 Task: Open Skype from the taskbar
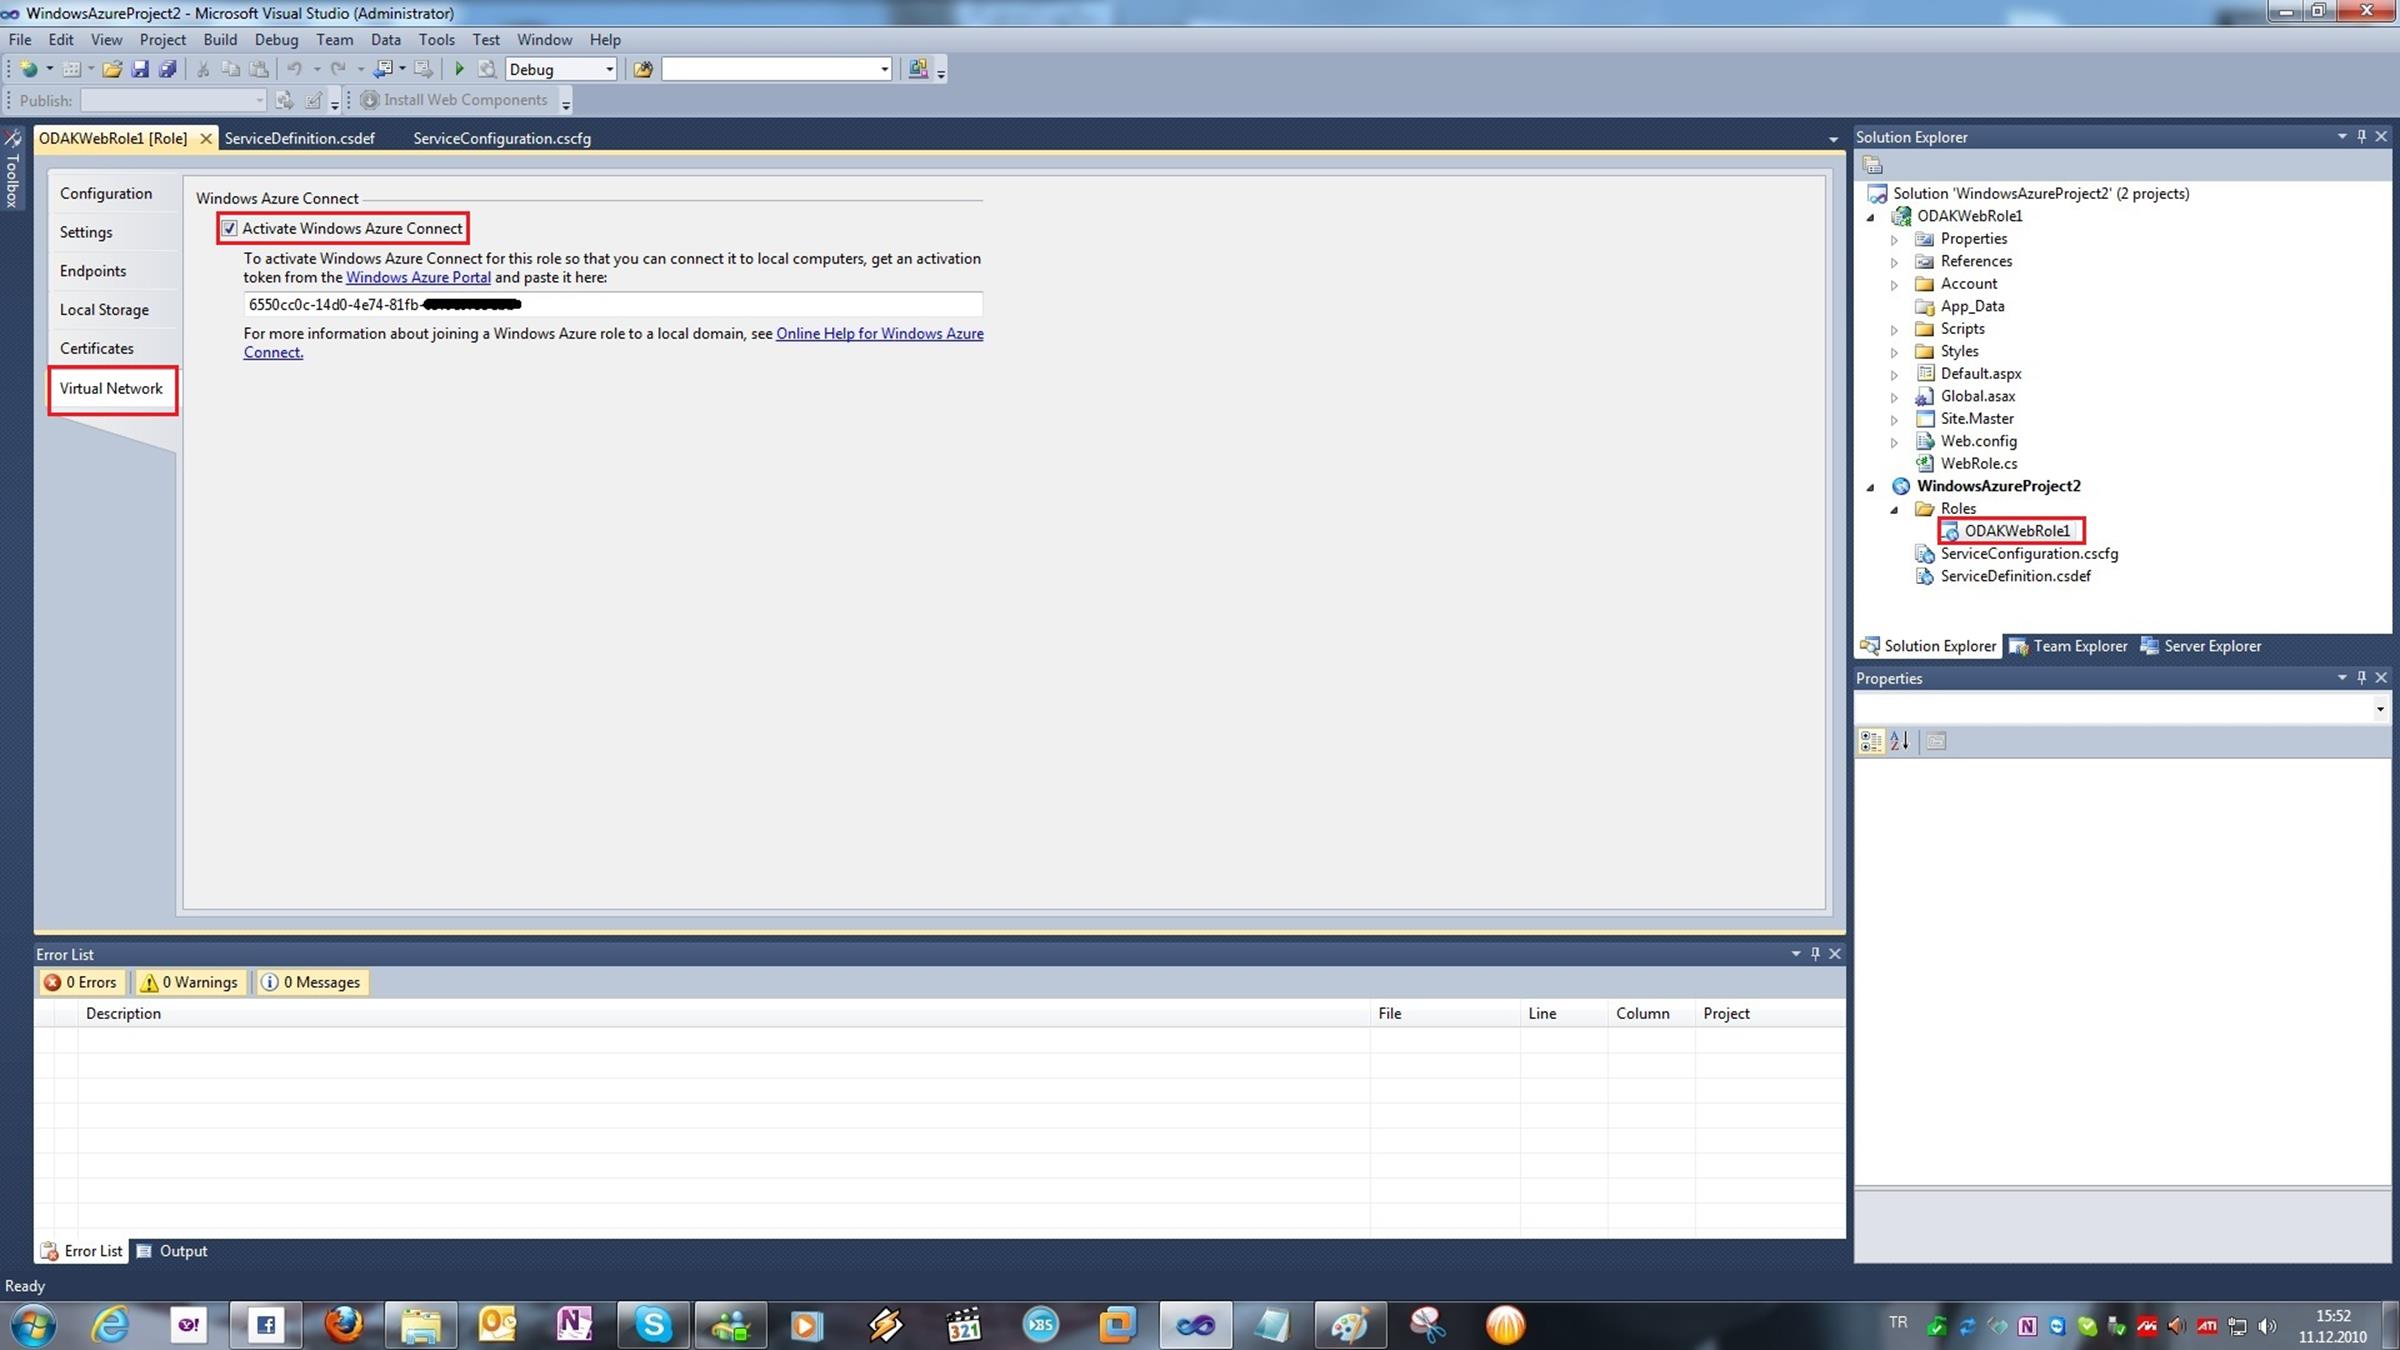[x=653, y=1325]
